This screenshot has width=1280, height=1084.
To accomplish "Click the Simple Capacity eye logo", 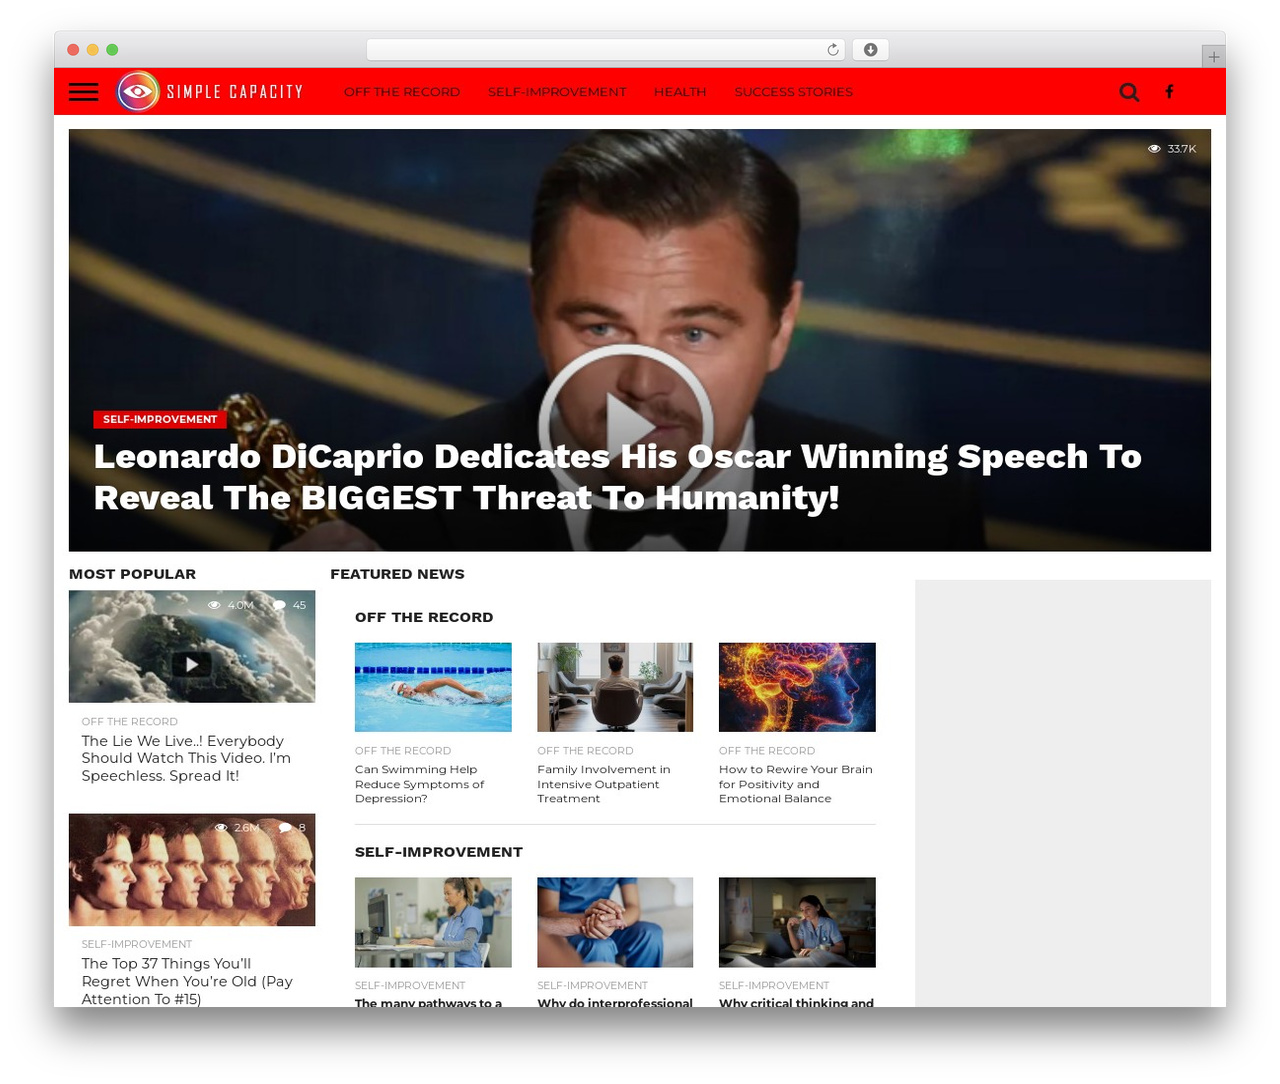I will click(138, 92).
